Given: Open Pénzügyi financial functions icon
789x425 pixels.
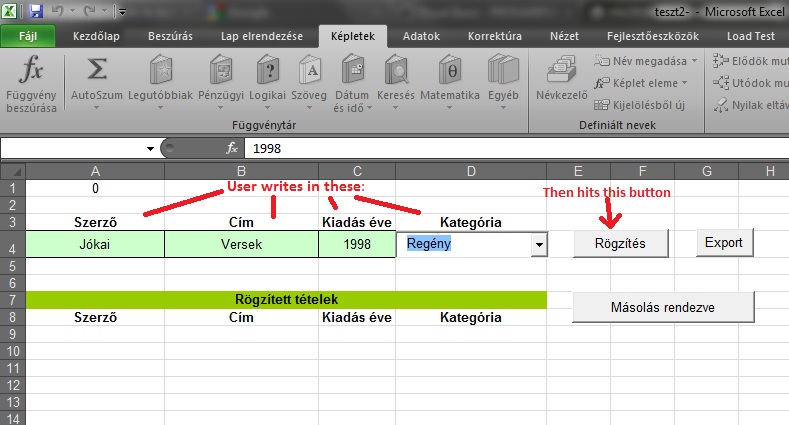Looking at the screenshot, I should tap(220, 69).
